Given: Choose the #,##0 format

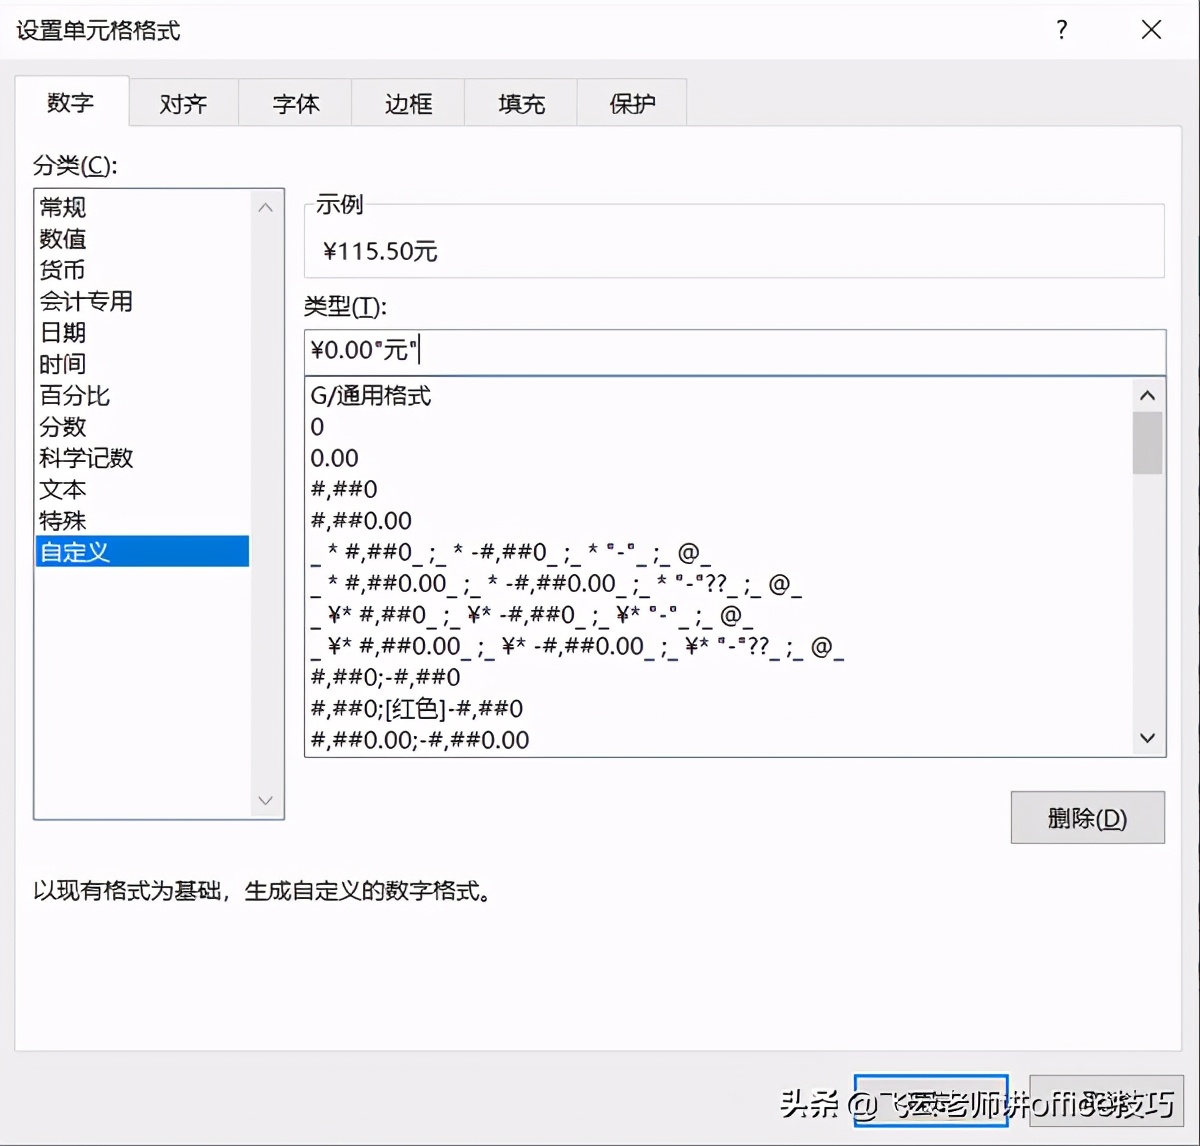Looking at the screenshot, I should 718,489.
